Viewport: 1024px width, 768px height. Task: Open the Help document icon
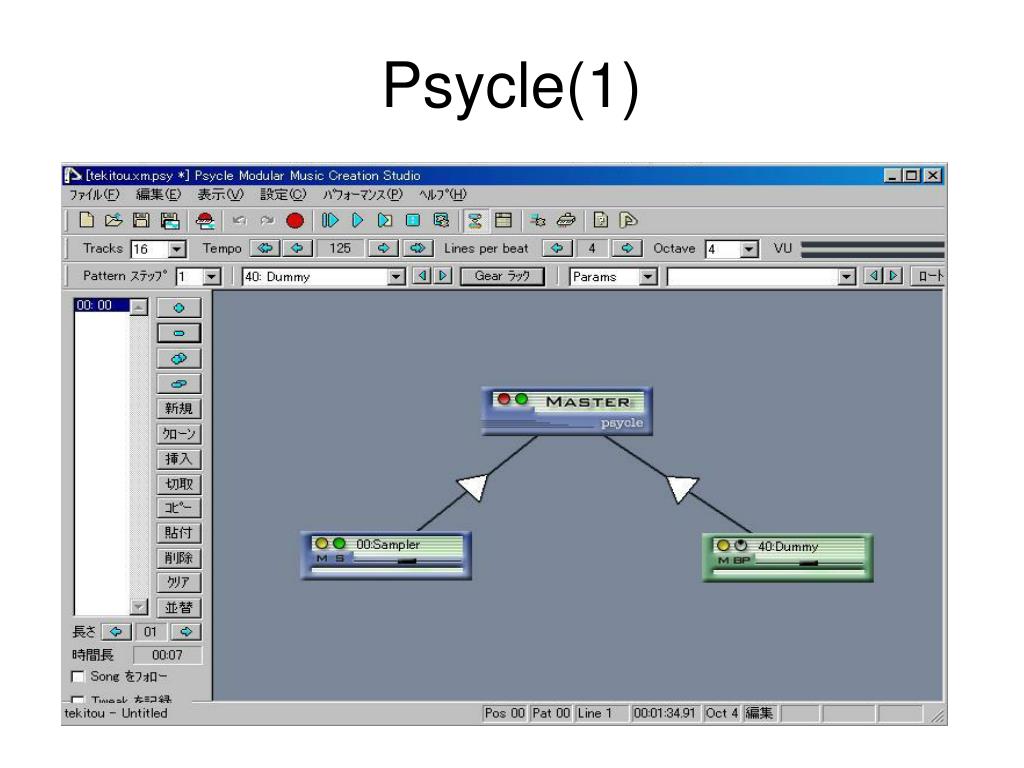pyautogui.click(x=600, y=221)
